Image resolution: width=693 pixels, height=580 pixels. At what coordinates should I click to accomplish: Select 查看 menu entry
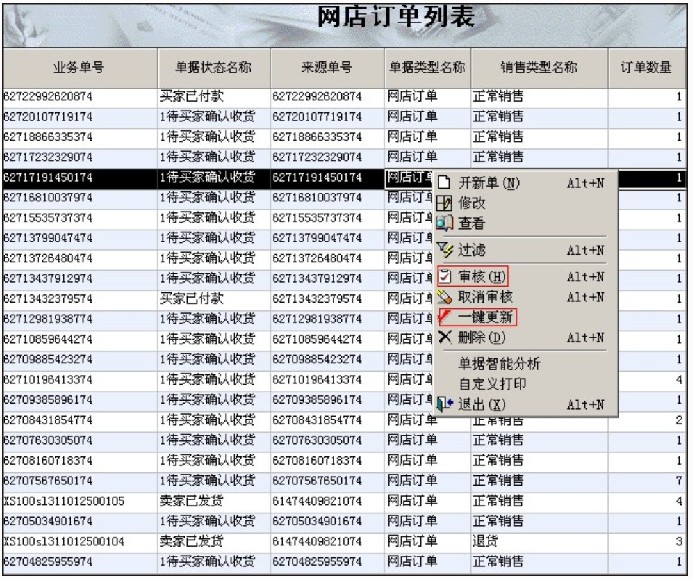coord(525,223)
